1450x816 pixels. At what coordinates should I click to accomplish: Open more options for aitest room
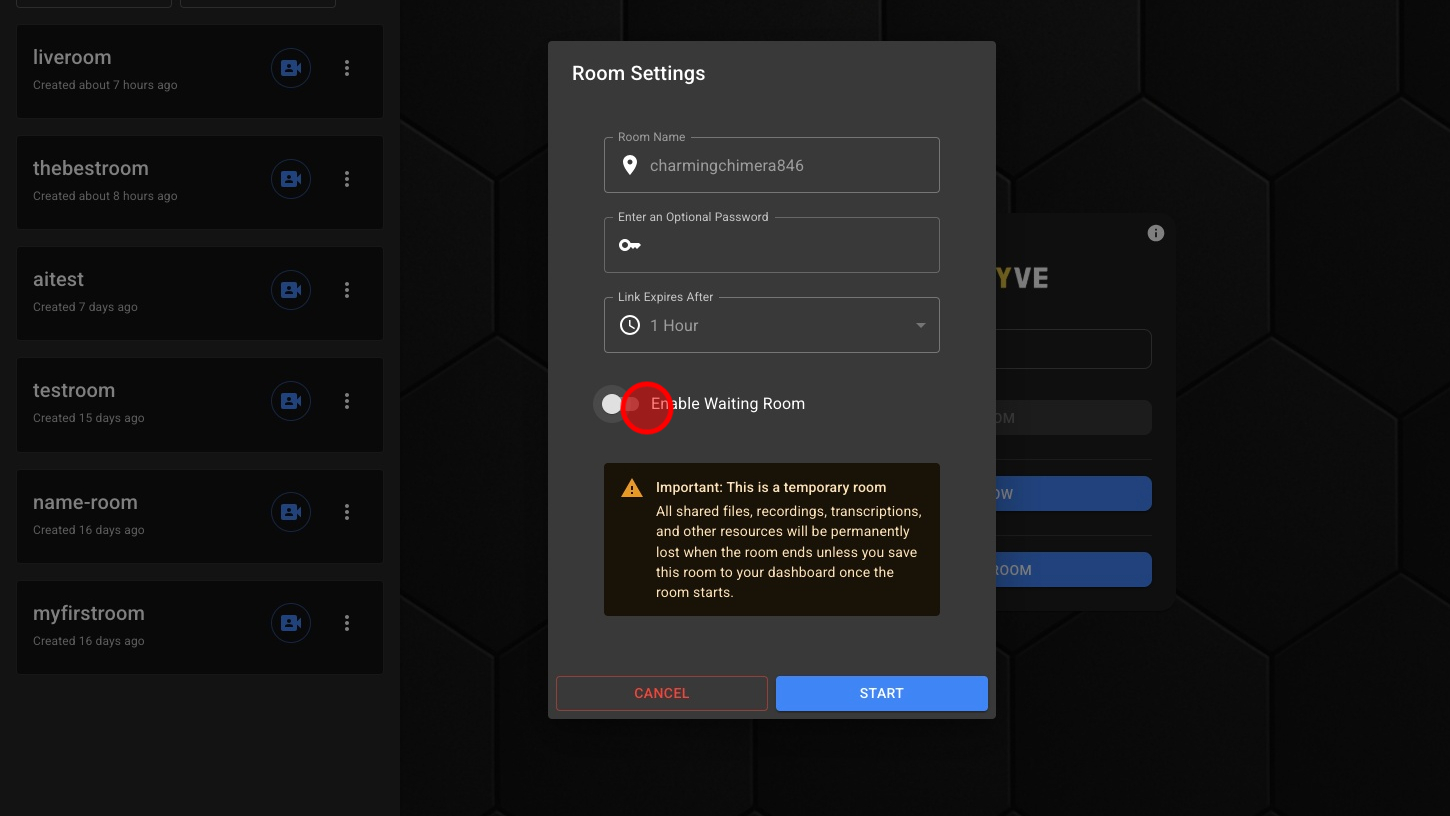pyautogui.click(x=347, y=290)
